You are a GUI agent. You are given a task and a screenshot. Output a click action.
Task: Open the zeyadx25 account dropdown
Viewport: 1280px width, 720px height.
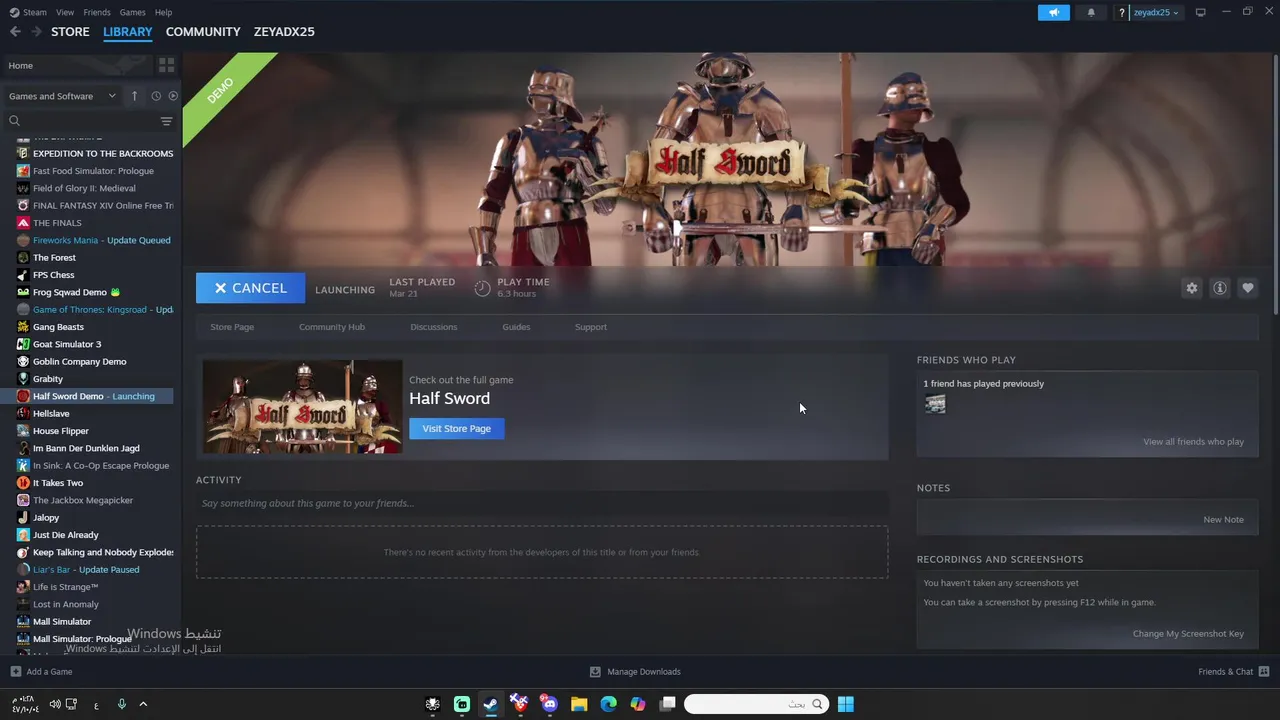pyautogui.click(x=1156, y=12)
